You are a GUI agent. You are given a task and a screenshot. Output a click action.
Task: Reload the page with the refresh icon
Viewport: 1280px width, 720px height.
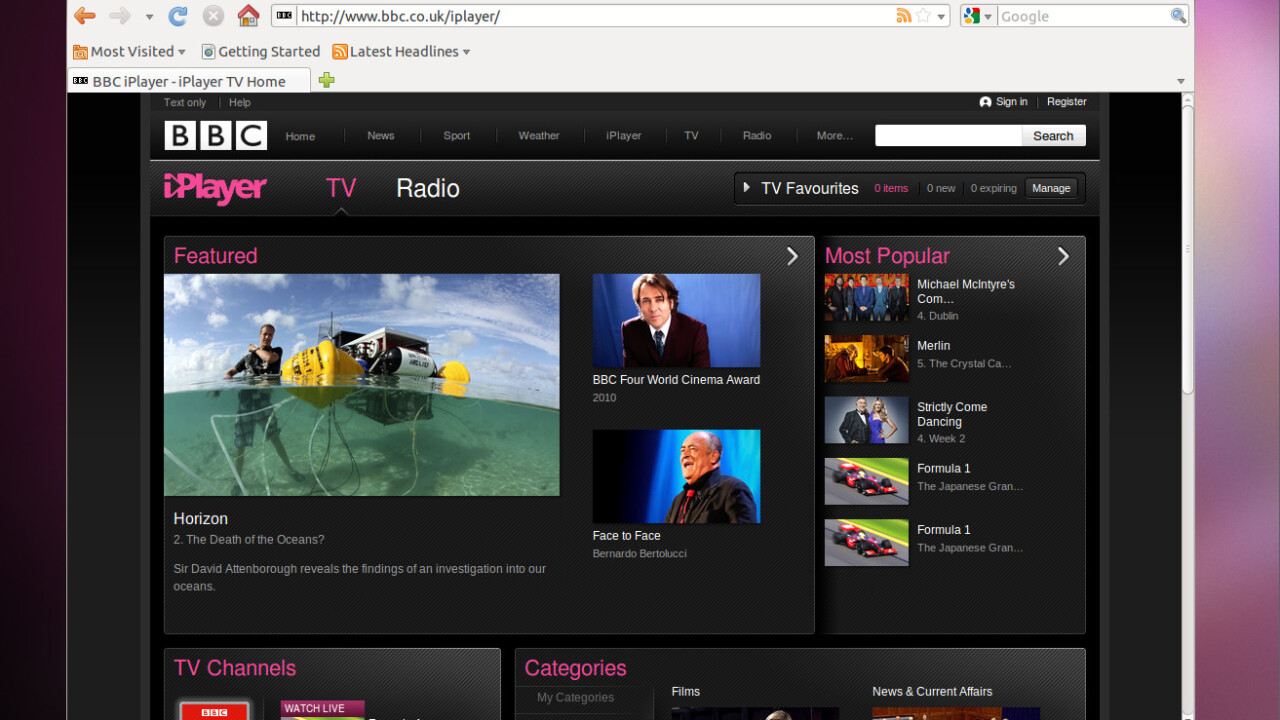click(178, 16)
